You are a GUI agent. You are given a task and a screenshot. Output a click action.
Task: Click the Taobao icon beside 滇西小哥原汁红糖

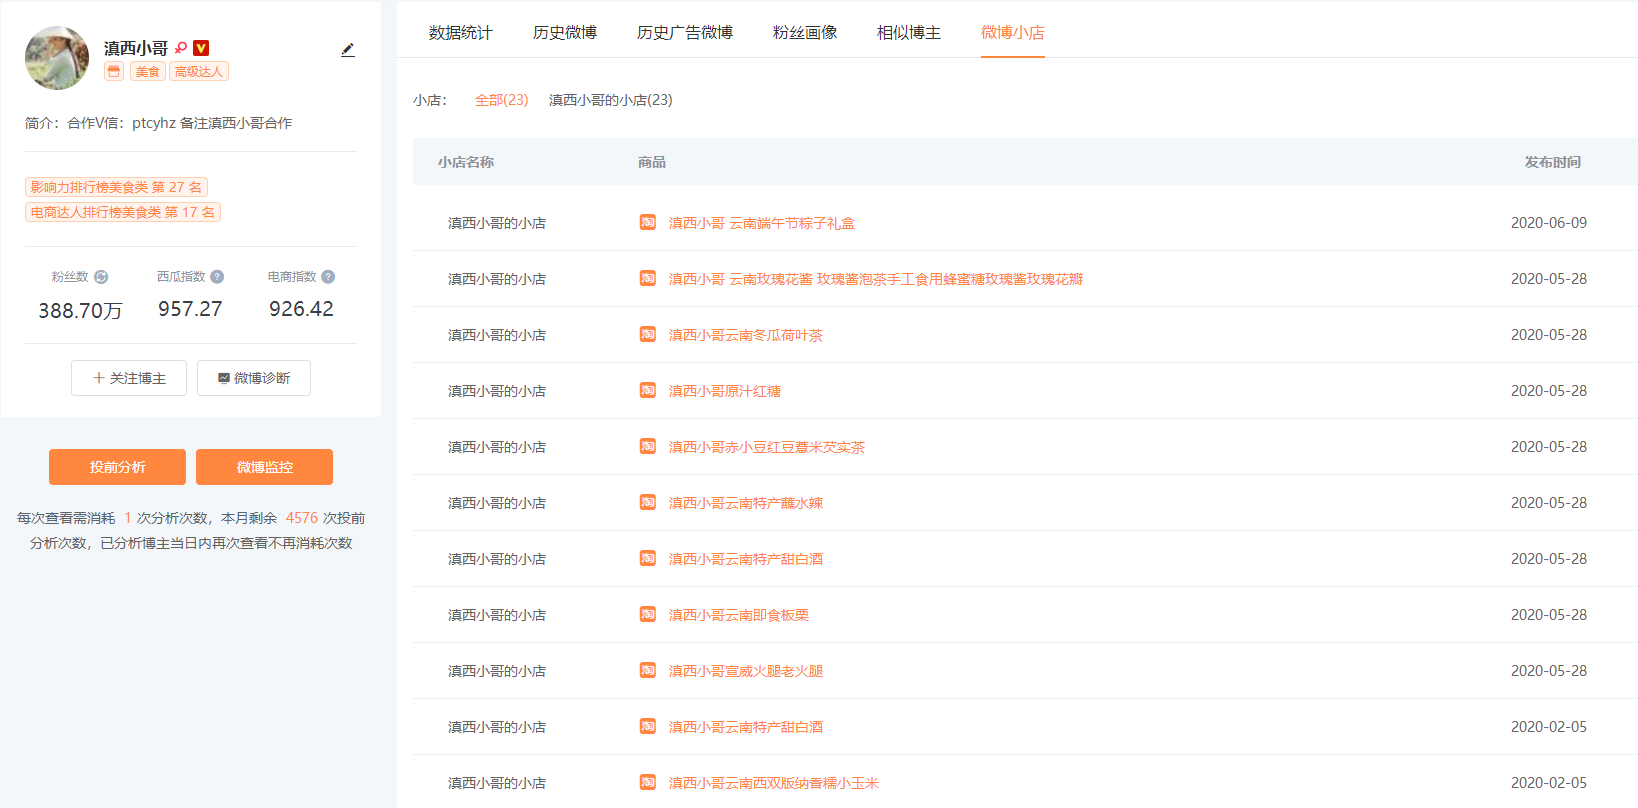tap(648, 390)
